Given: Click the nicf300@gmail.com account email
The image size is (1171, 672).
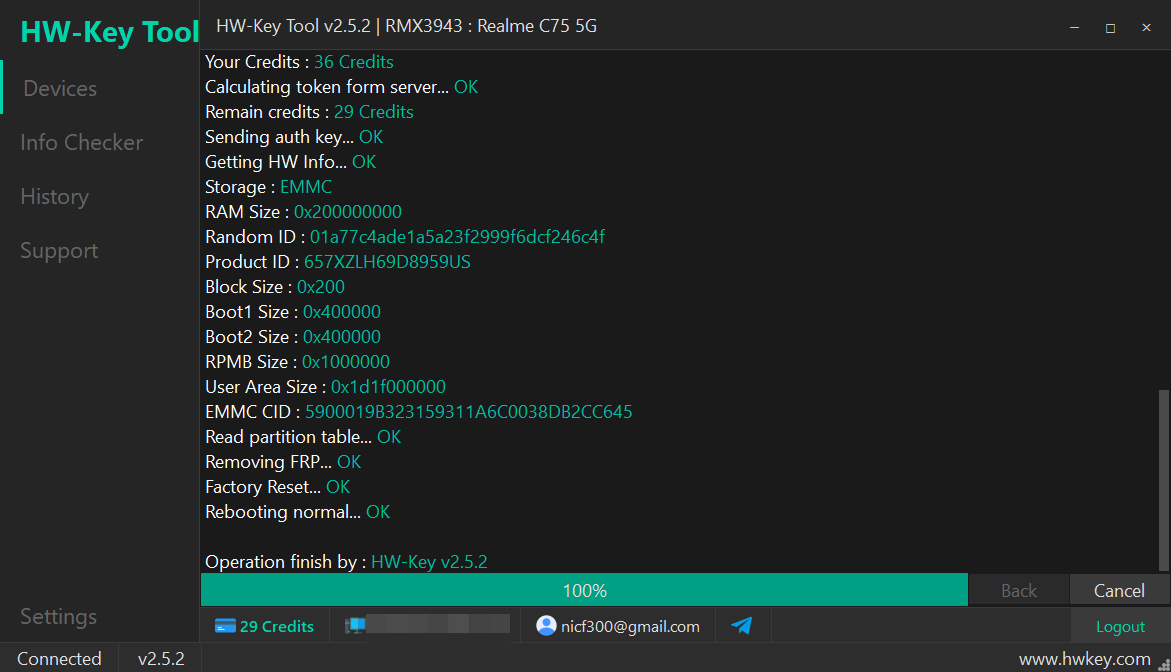Looking at the screenshot, I should point(630,626).
